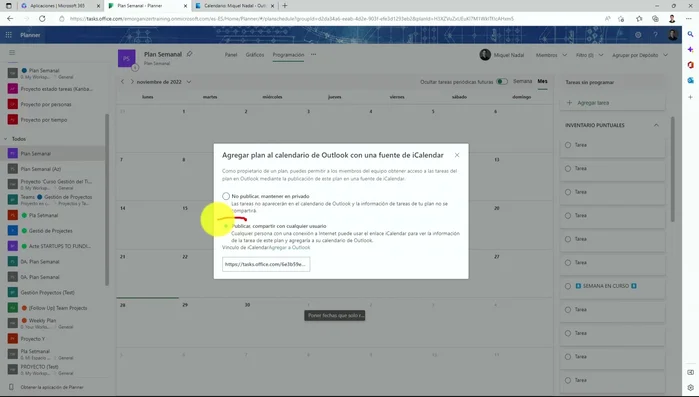Open the Outlook icon in Edge sidebar

[x=691, y=81]
